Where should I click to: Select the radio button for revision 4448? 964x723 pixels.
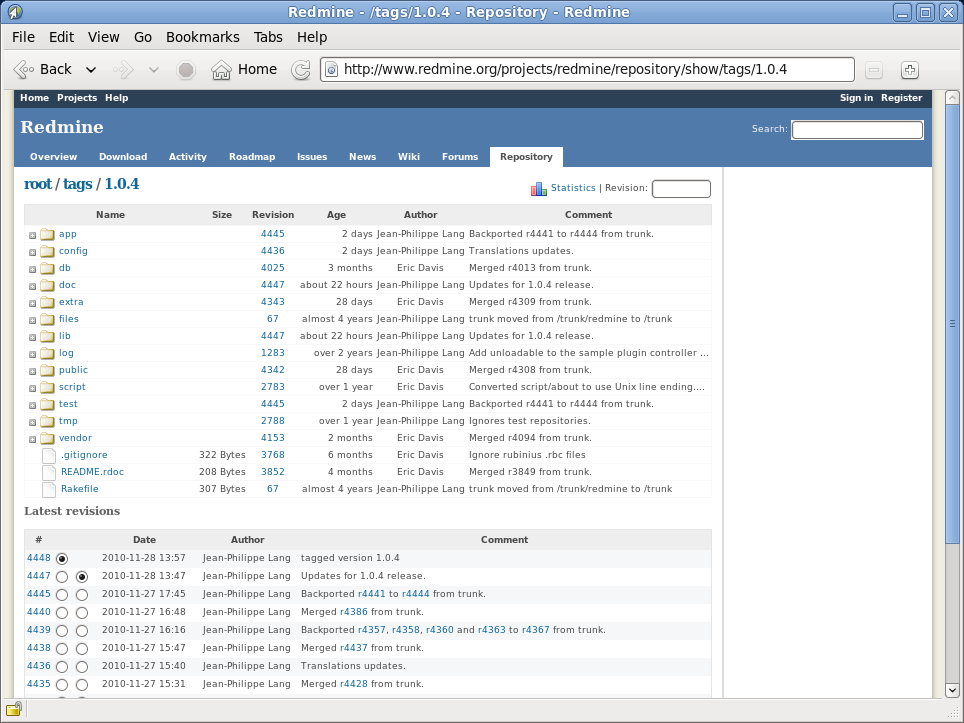(61, 559)
